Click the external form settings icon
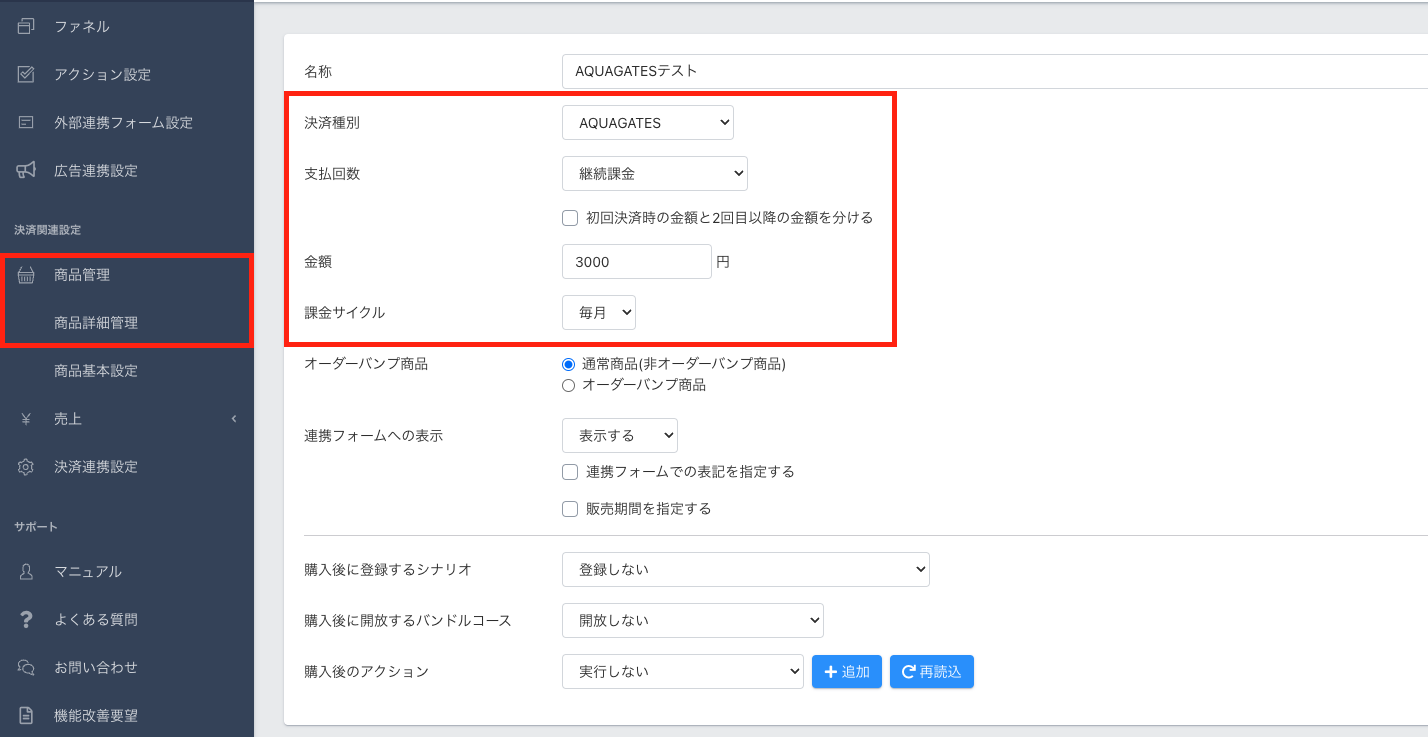The height and width of the screenshot is (737, 1428). tap(26, 123)
